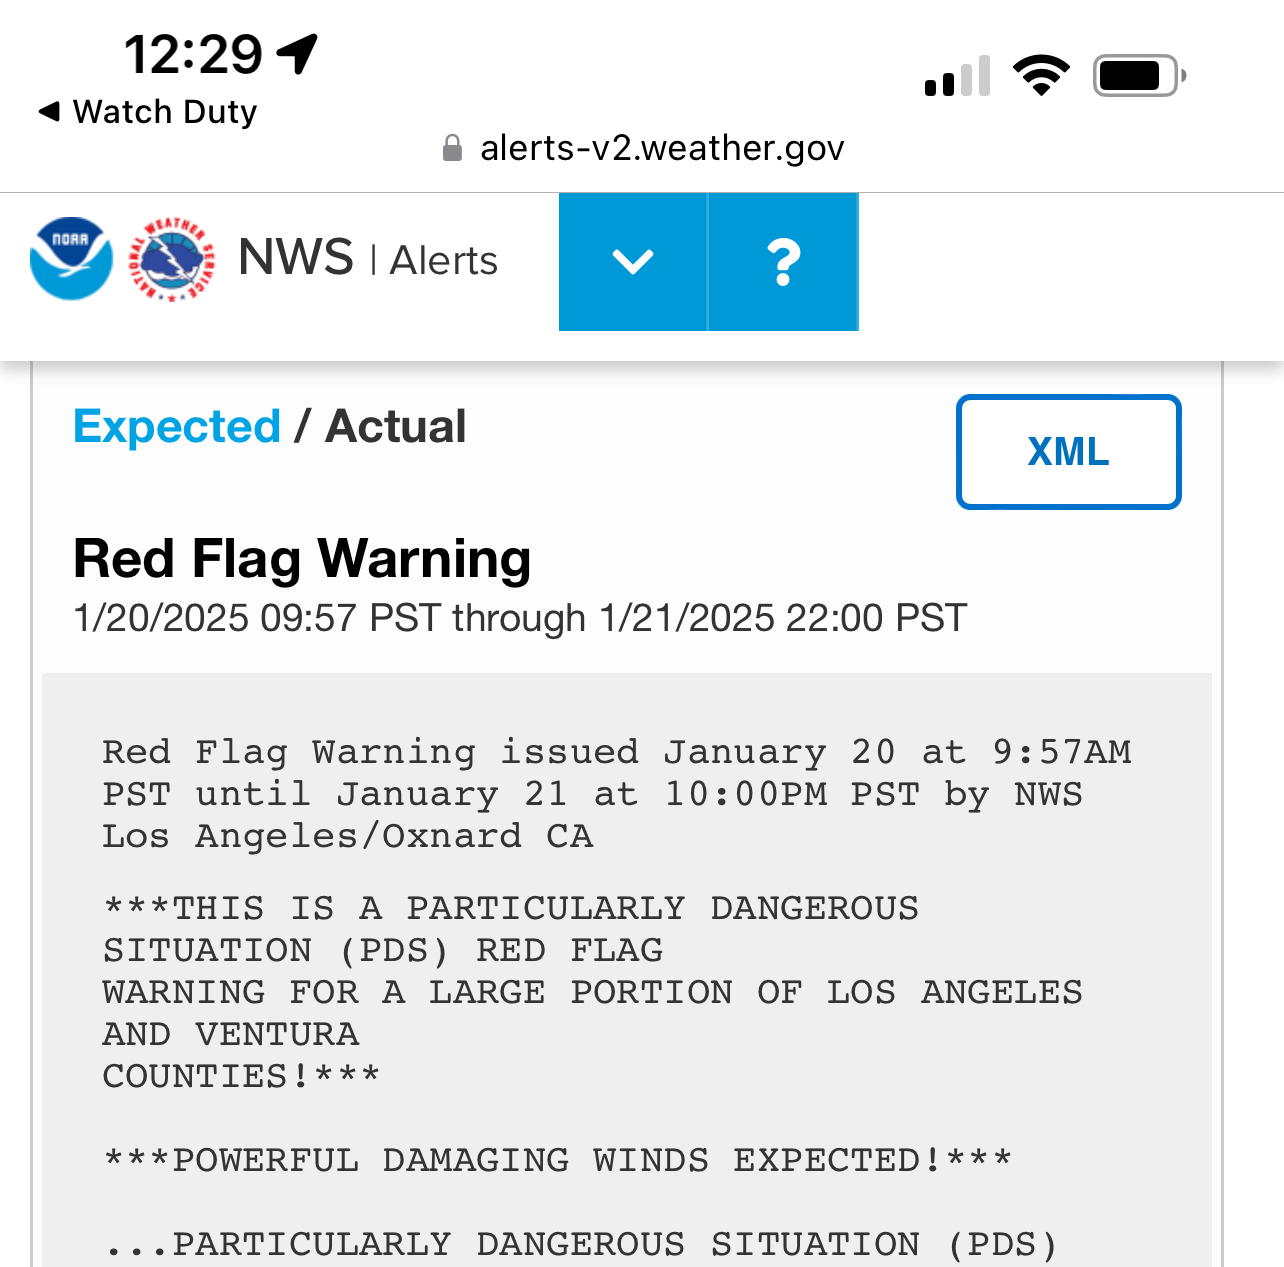Select the Actual status label
This screenshot has width=1284, height=1267.
[x=396, y=426]
